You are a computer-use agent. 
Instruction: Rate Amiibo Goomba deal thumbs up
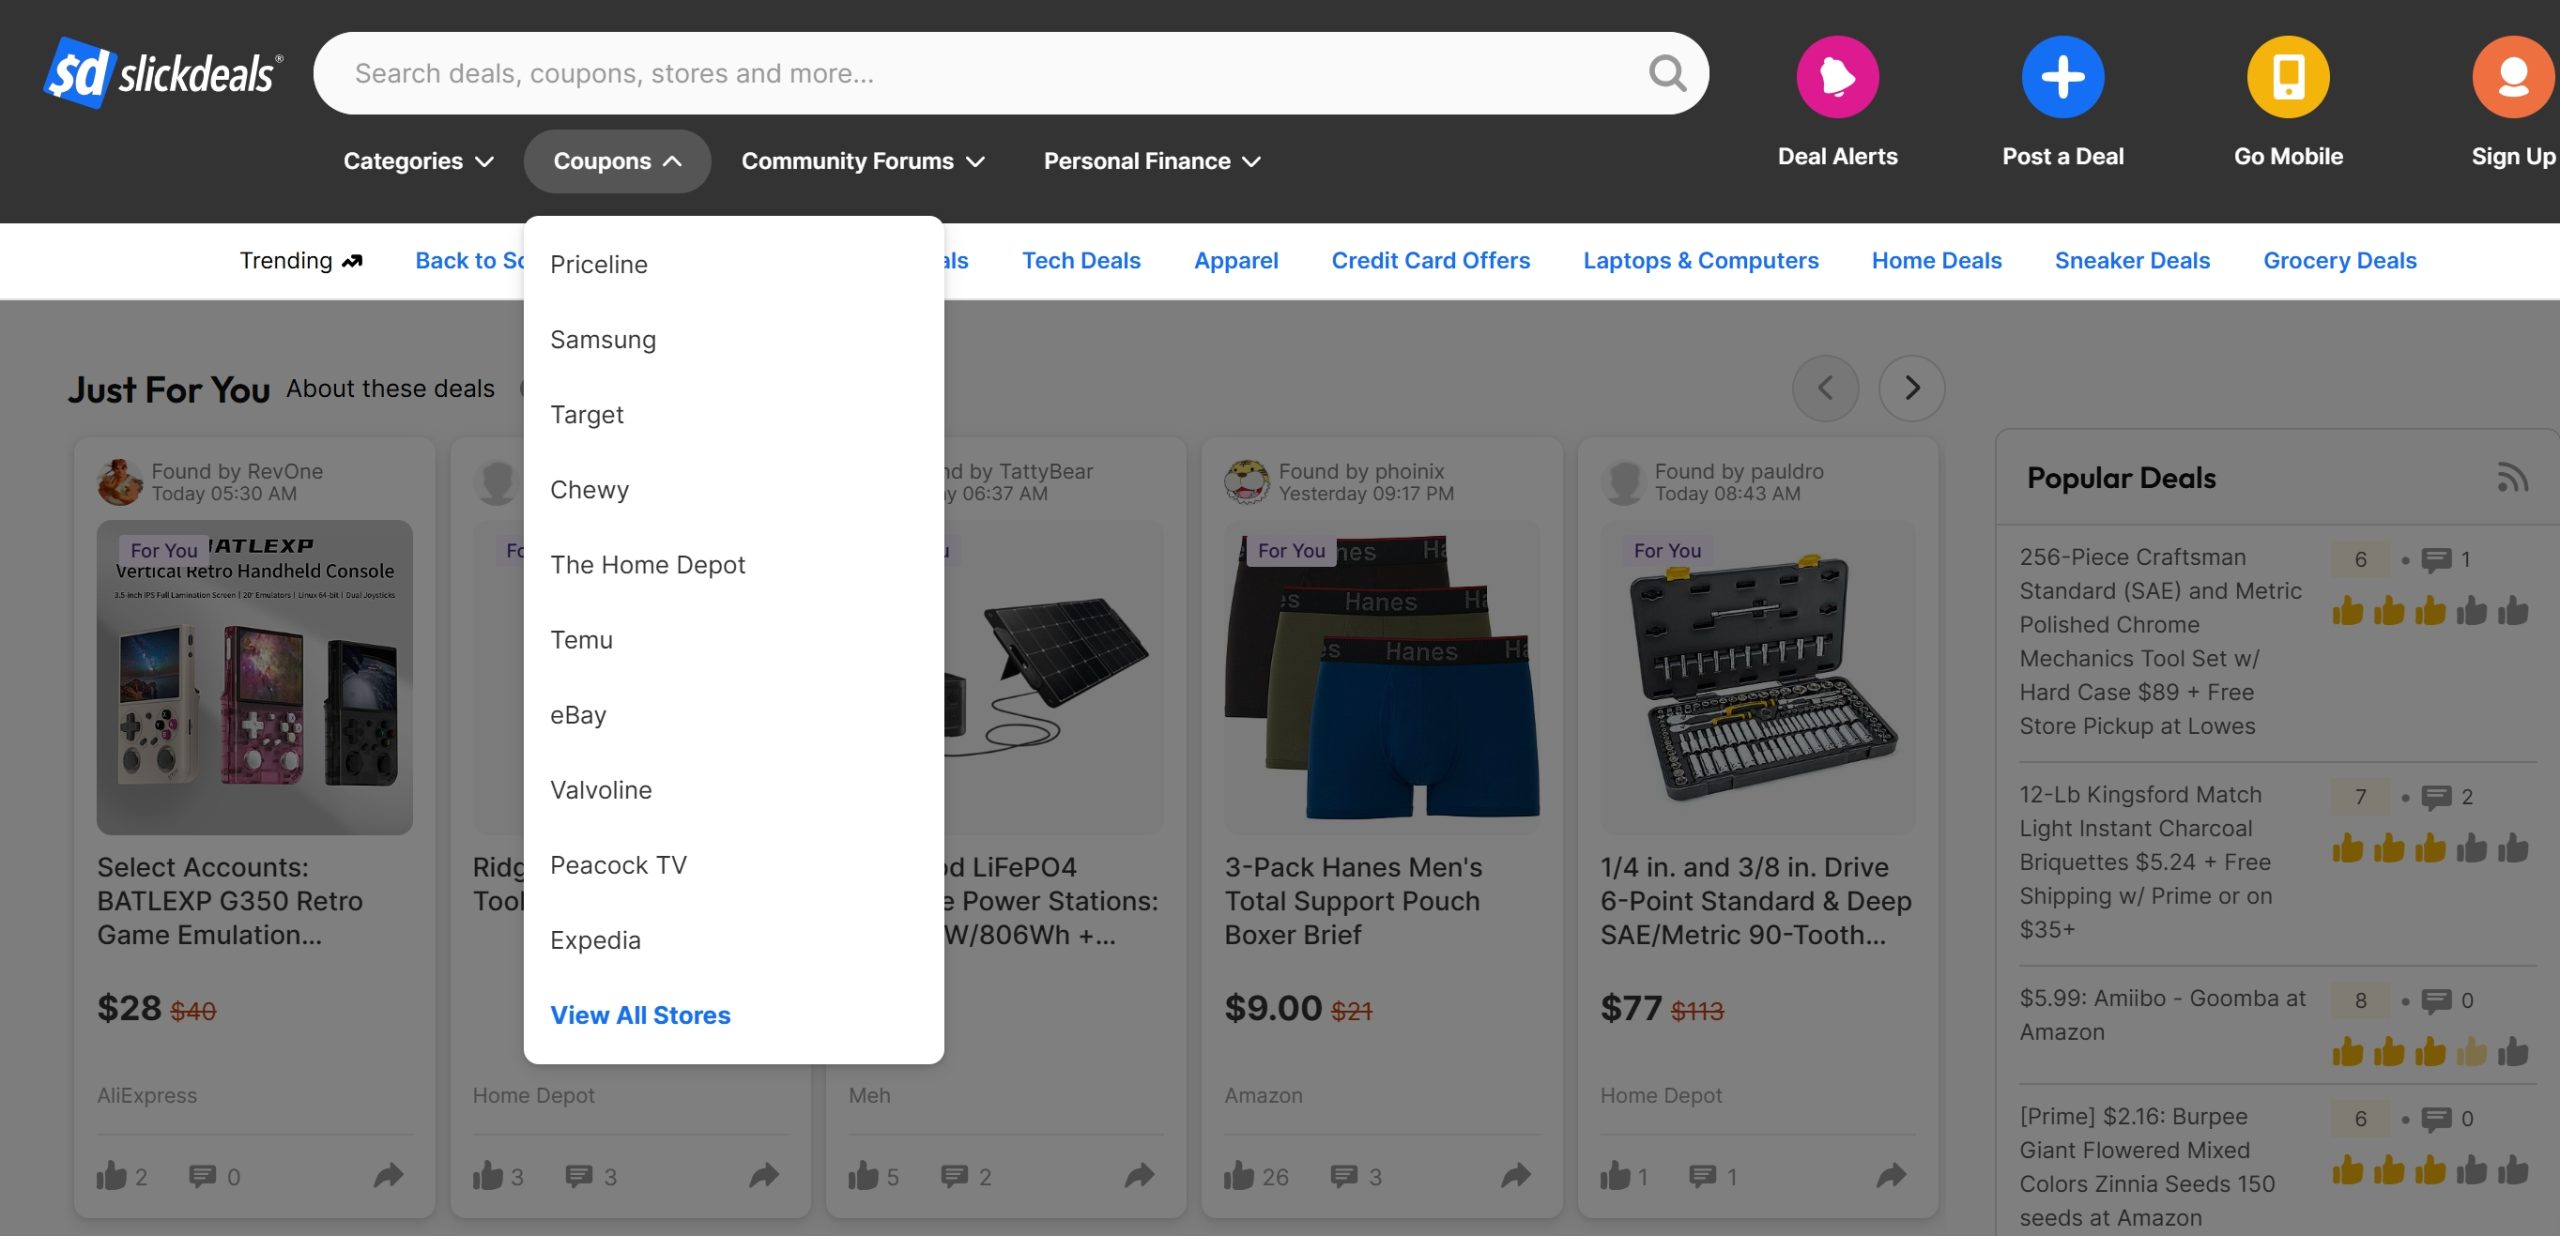2430,1052
